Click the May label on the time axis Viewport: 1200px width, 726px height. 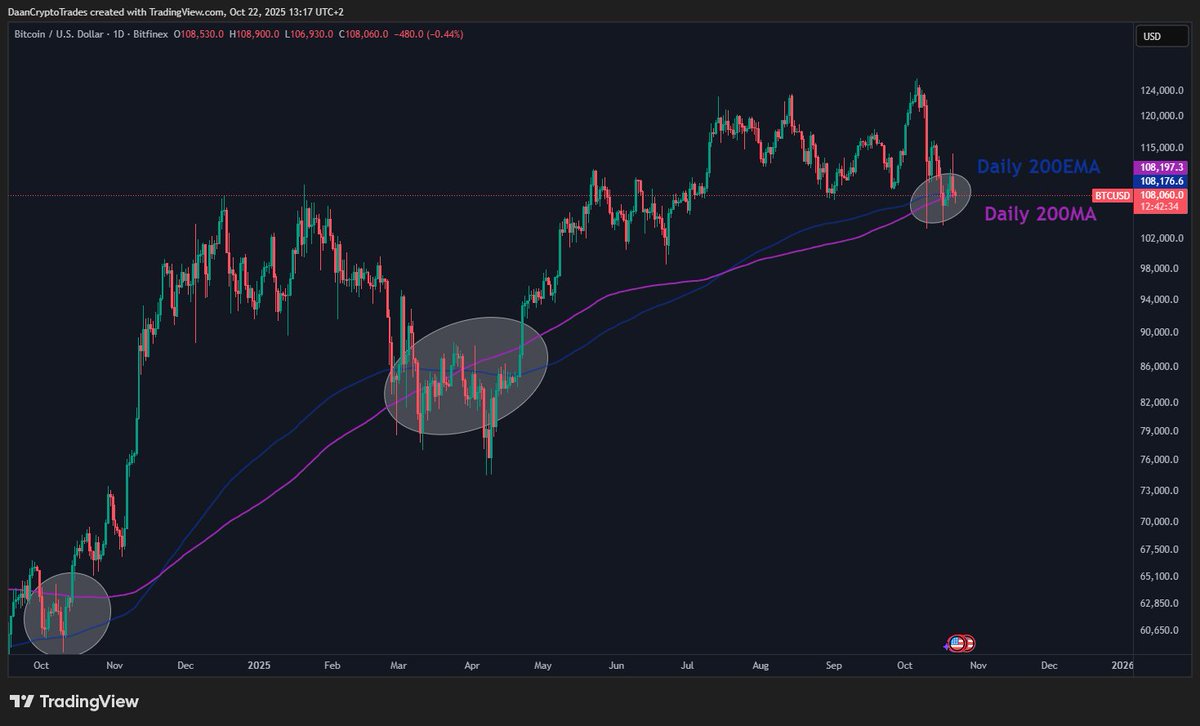pos(543,664)
